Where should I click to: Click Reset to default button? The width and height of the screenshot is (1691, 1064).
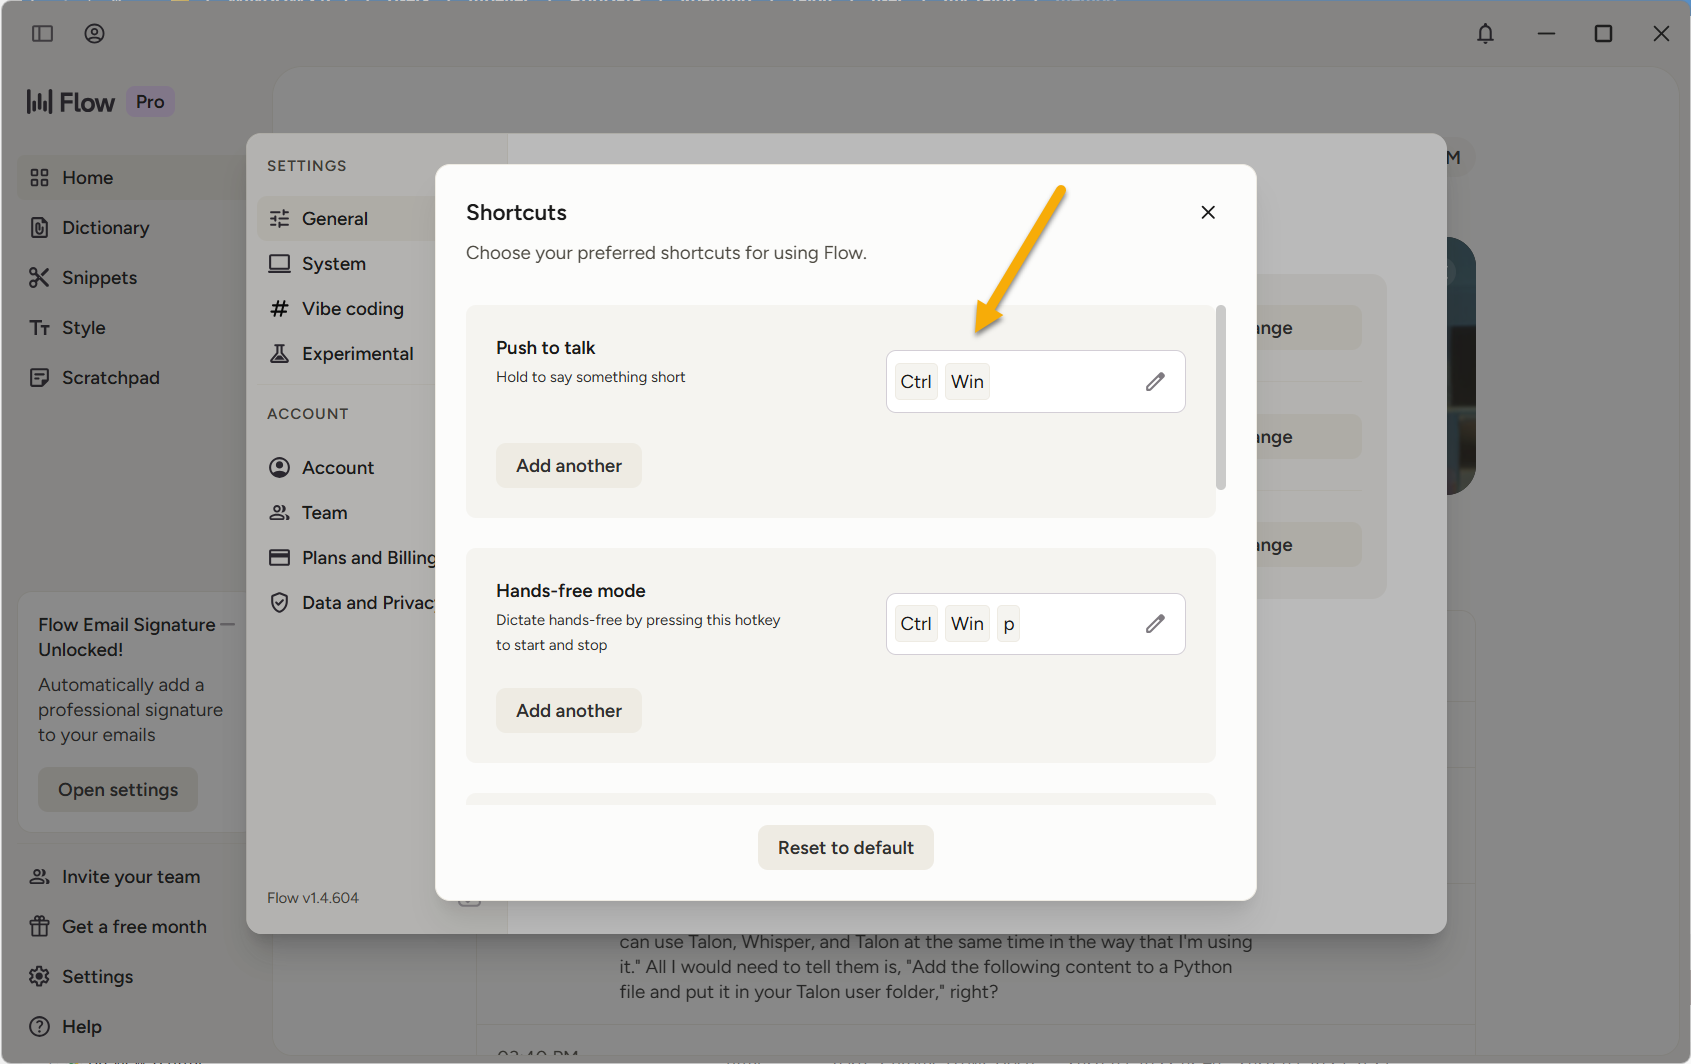(846, 848)
